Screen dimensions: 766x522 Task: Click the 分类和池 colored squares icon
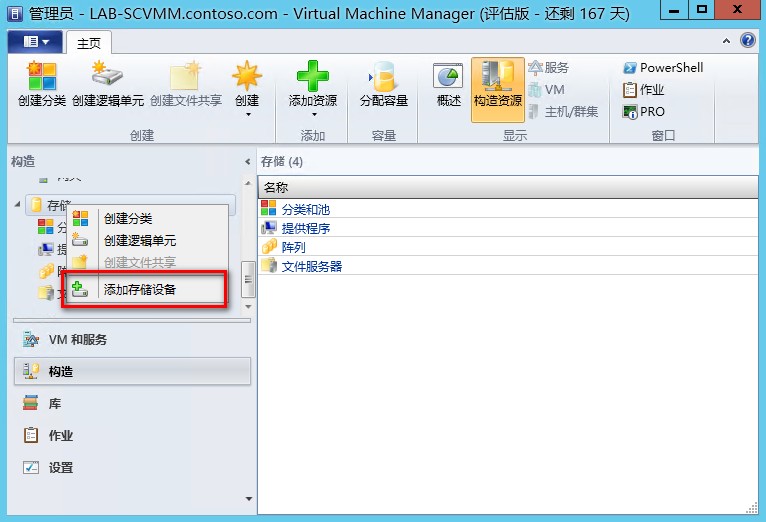point(269,208)
